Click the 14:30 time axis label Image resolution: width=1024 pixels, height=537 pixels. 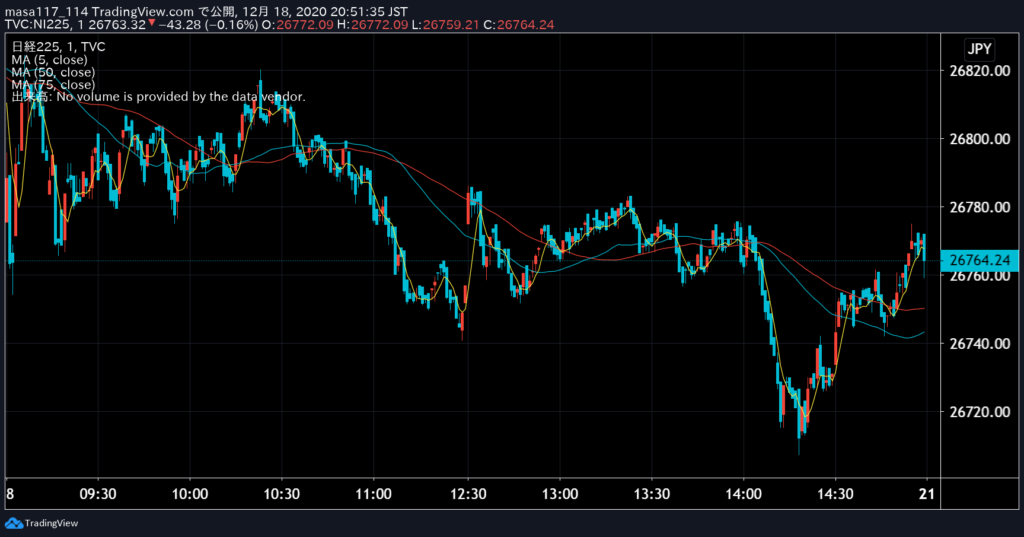(835, 494)
